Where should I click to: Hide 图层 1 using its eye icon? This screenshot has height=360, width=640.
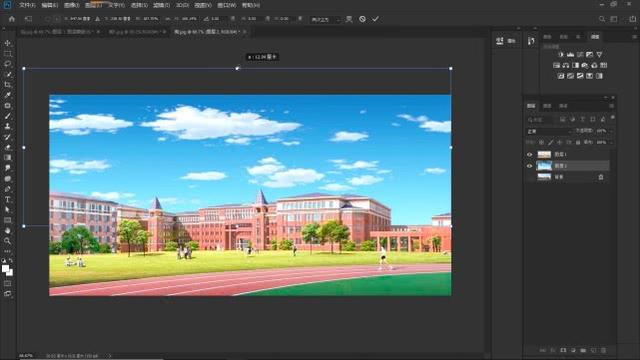tap(529, 155)
